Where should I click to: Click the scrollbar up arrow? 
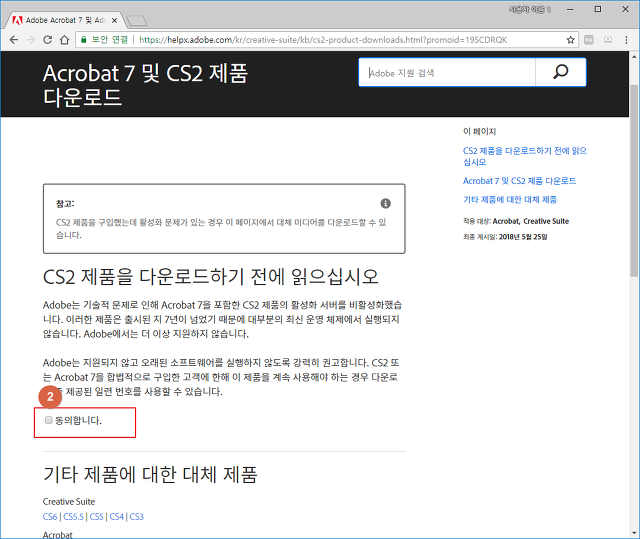click(x=634, y=57)
